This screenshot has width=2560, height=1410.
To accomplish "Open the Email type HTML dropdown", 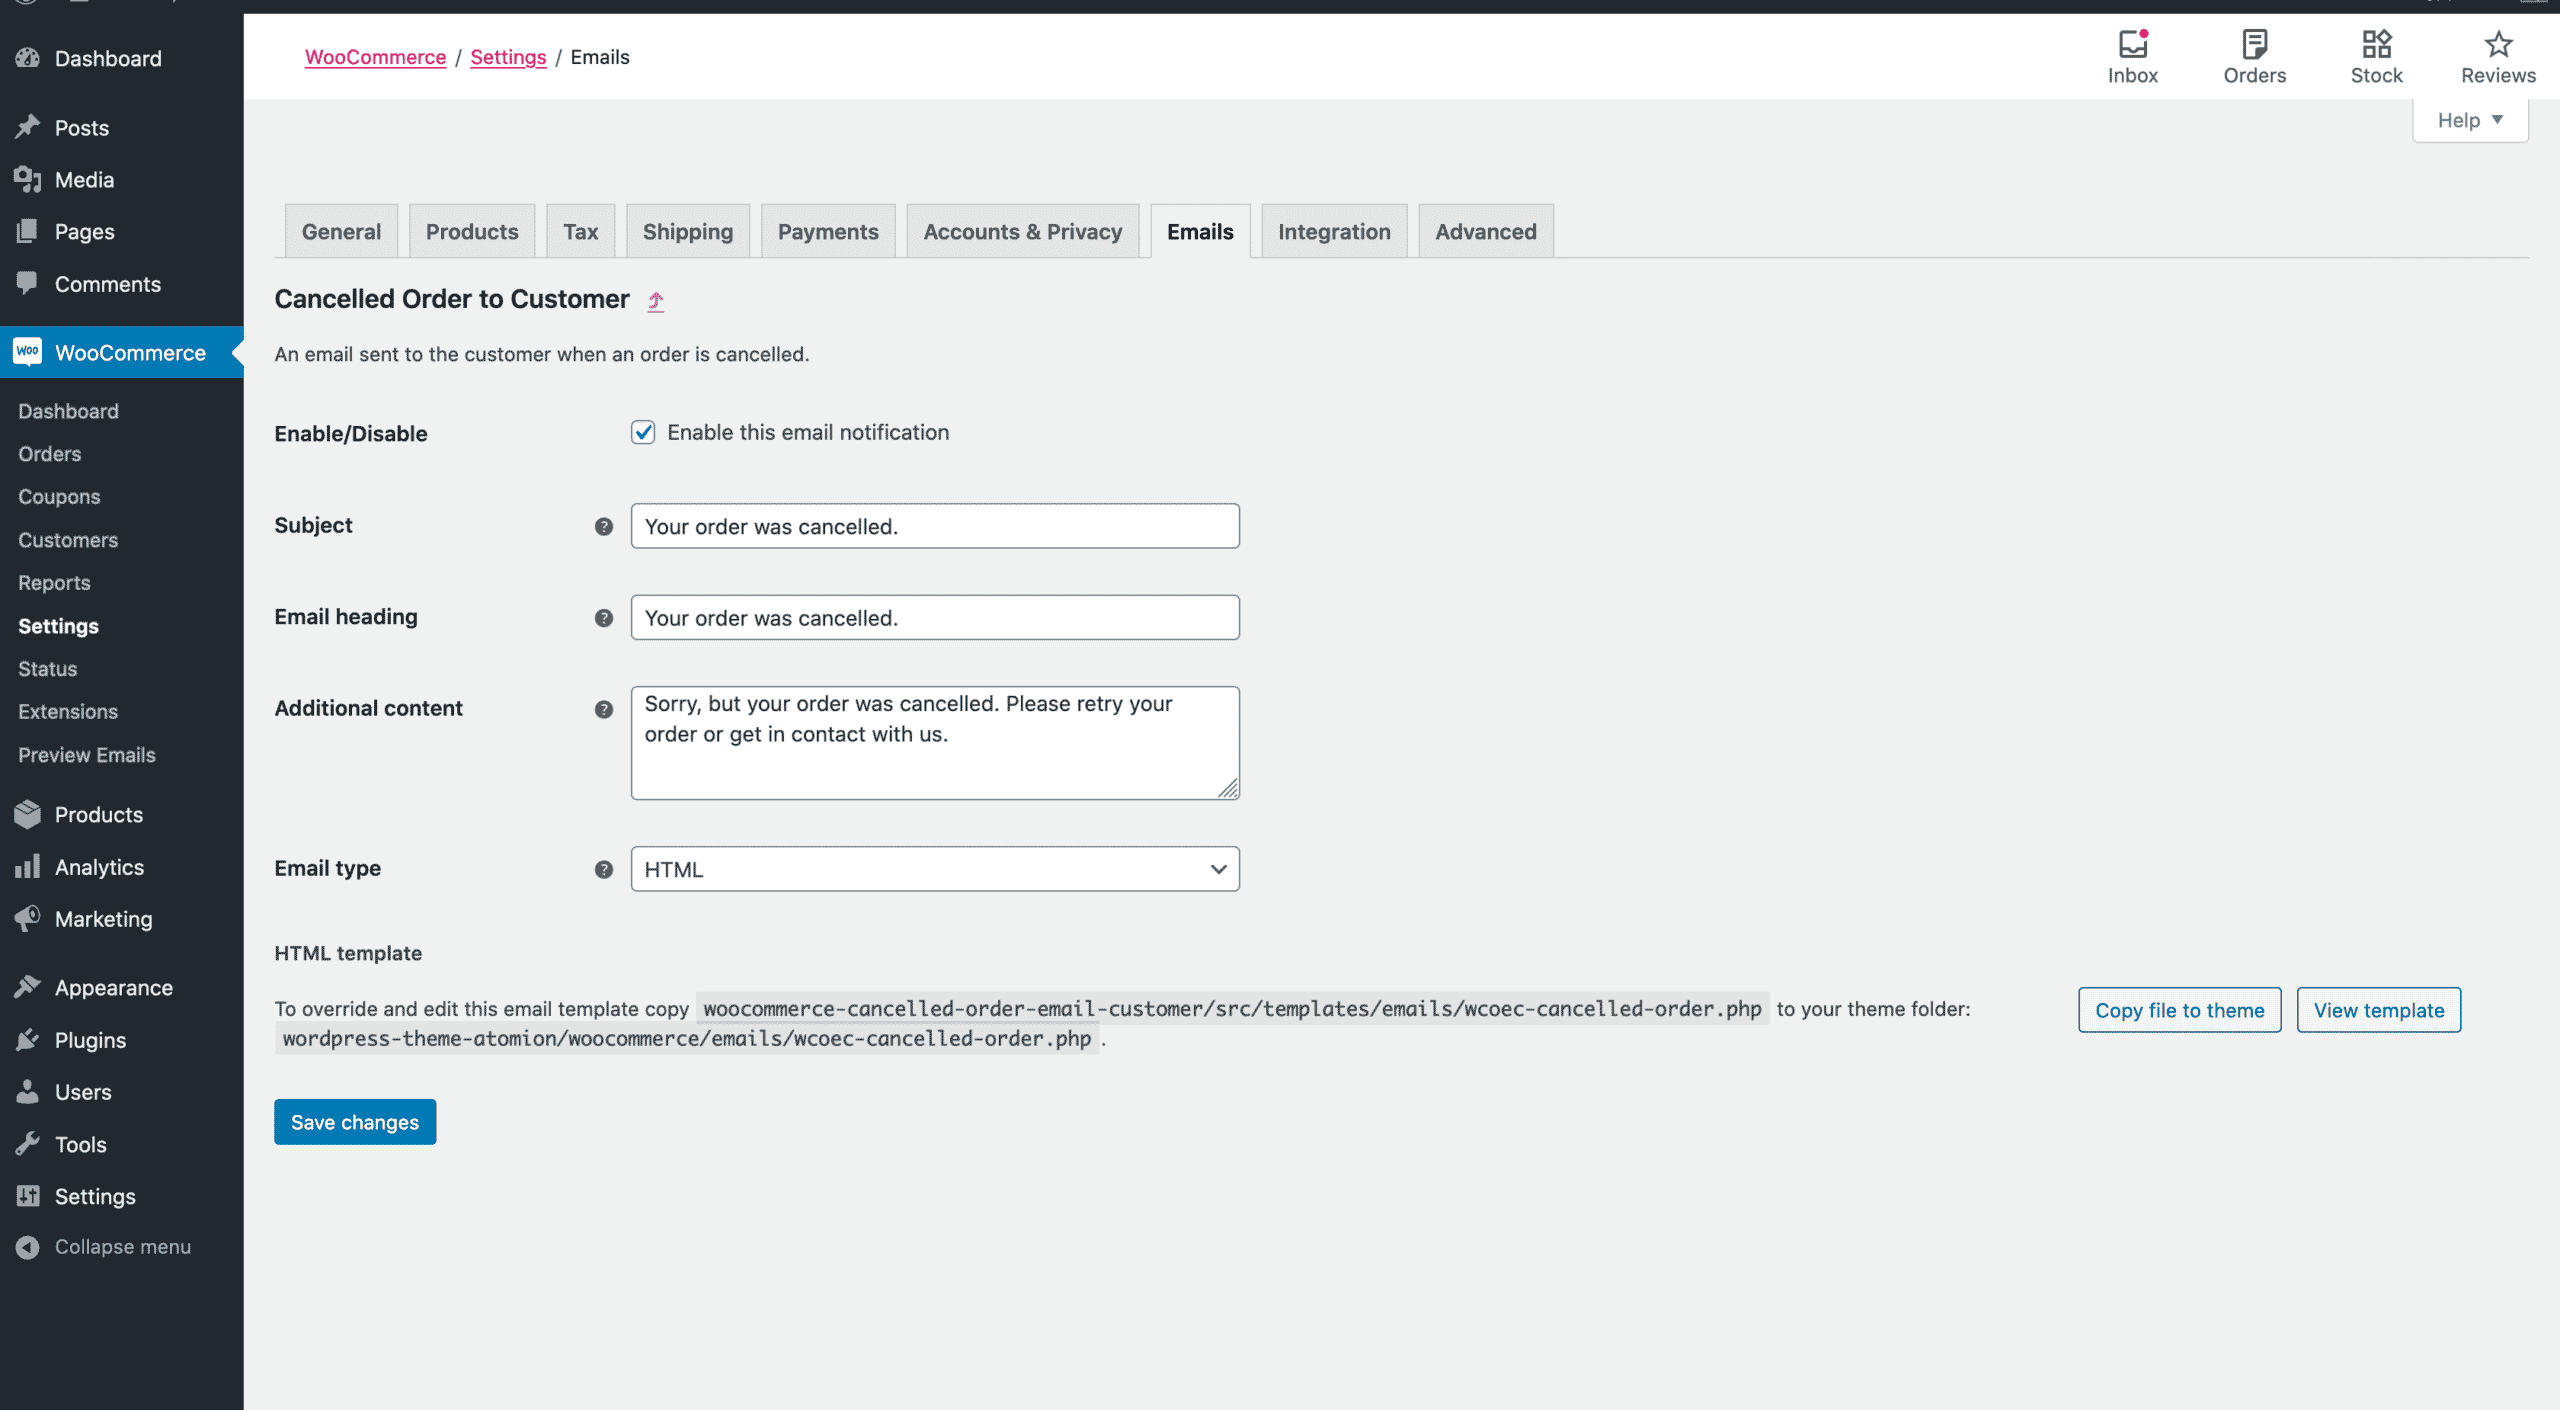I will [934, 869].
